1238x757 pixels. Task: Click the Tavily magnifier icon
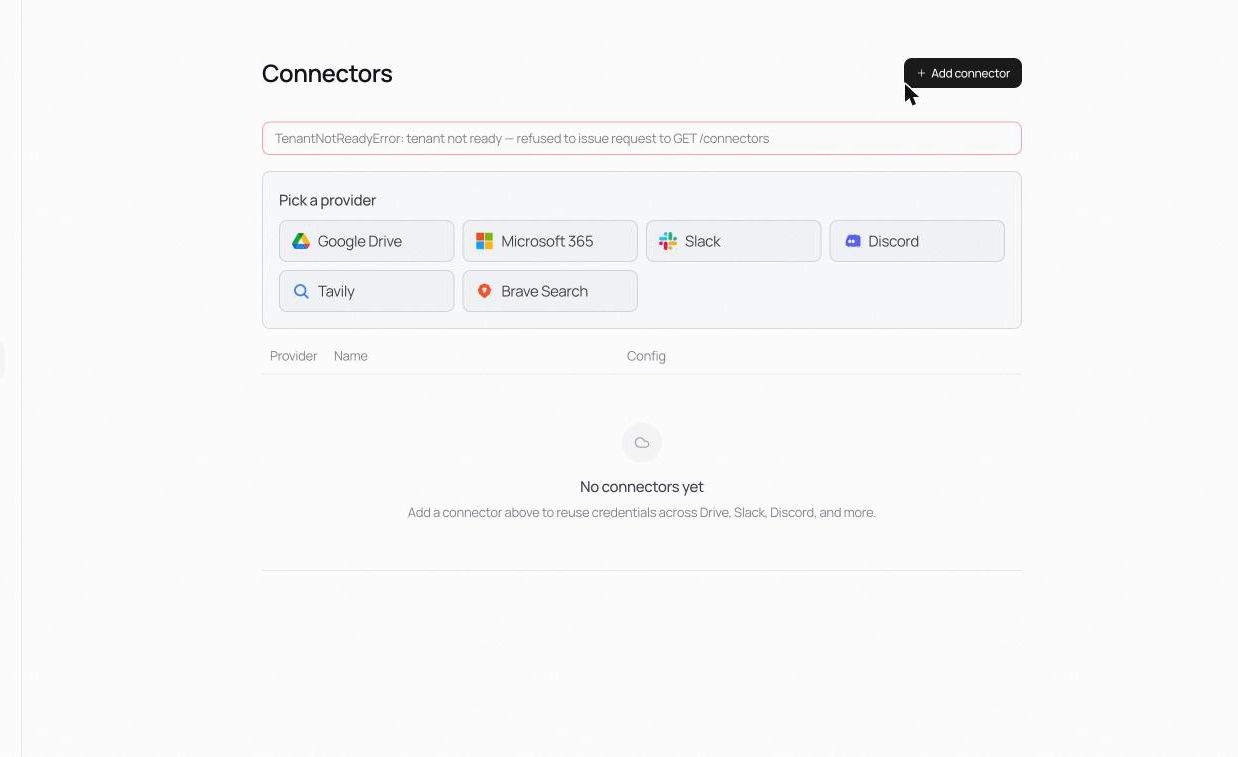[301, 291]
